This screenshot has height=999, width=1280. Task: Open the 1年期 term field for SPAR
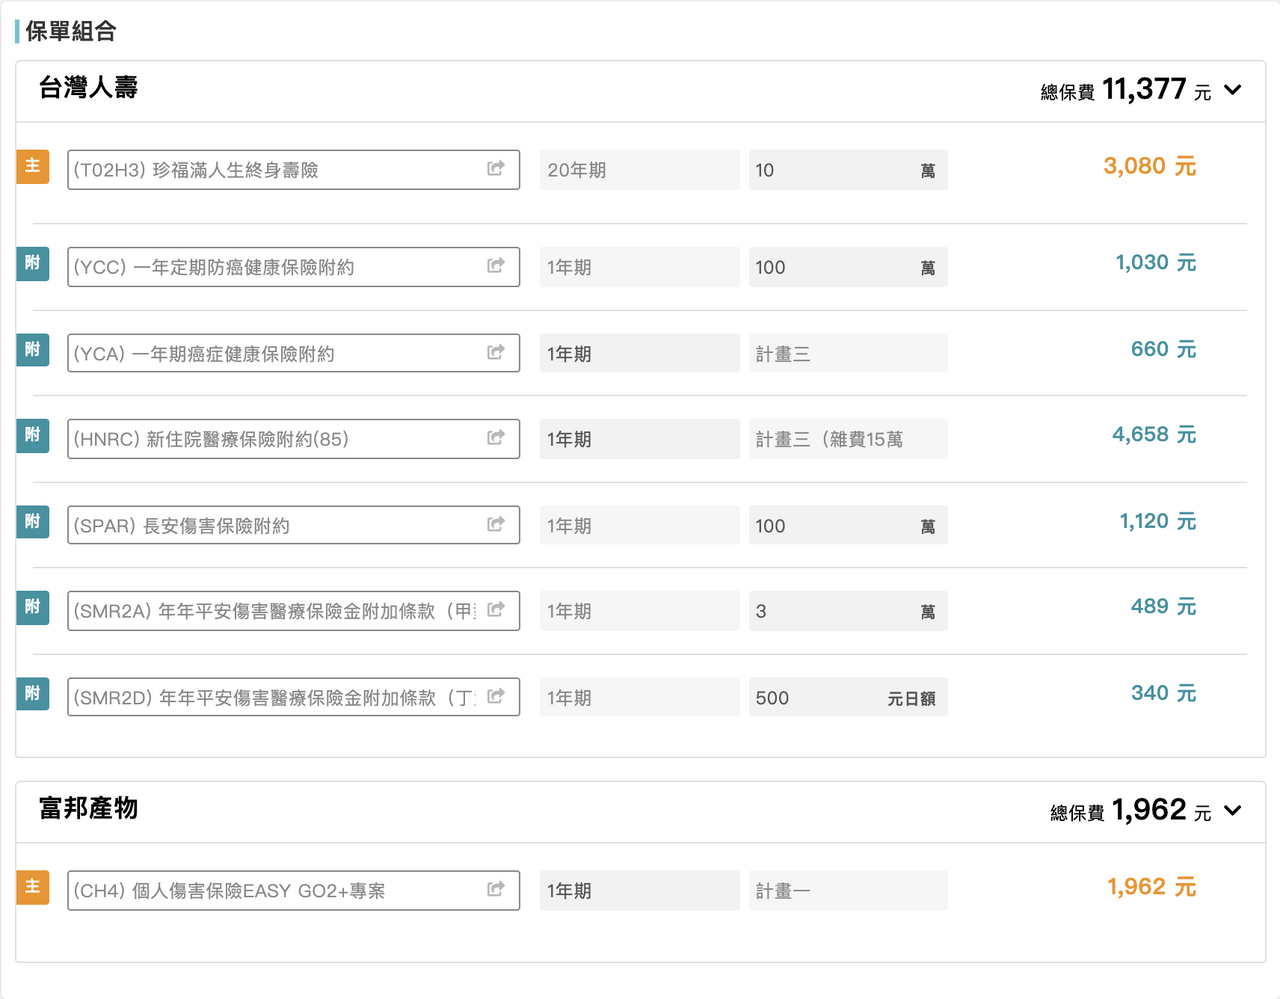click(640, 525)
